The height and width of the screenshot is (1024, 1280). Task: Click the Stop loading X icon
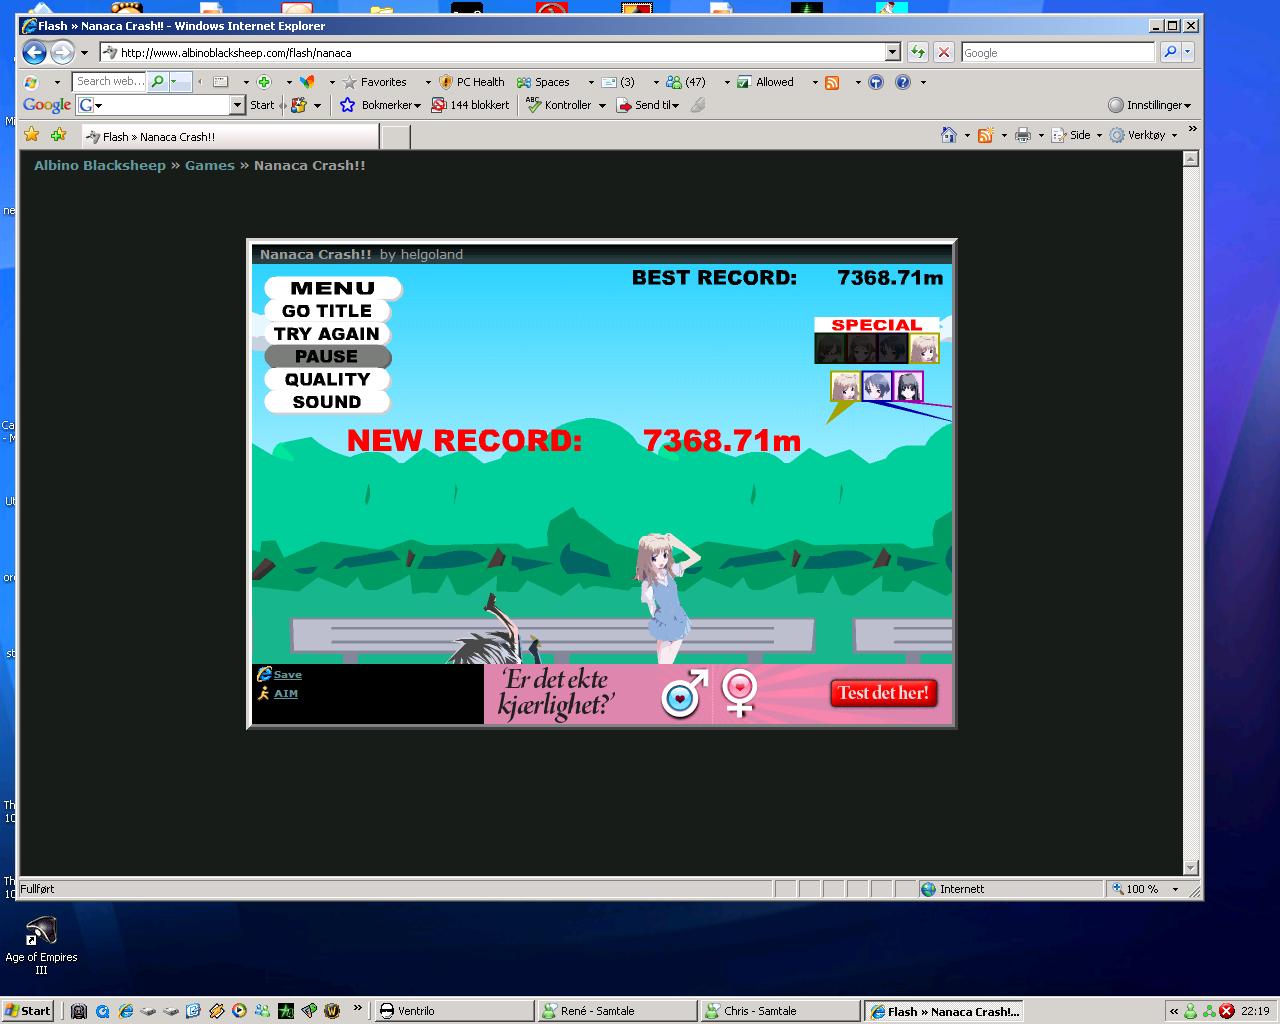click(943, 53)
